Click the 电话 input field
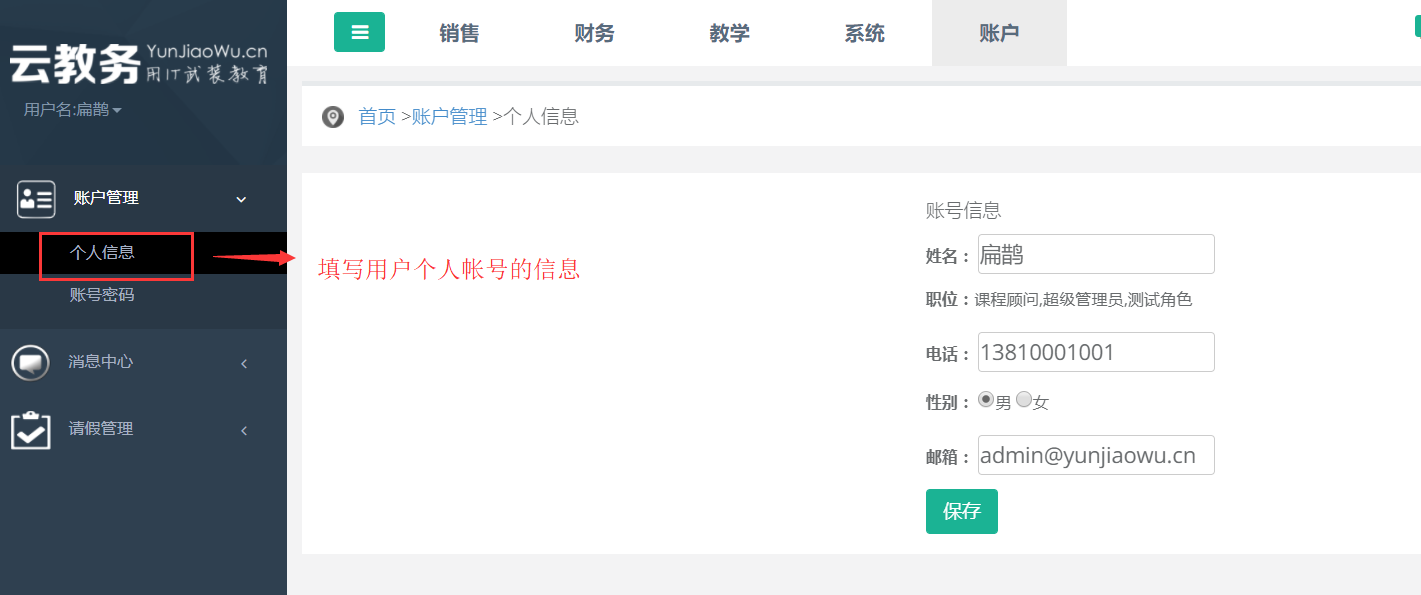Image resolution: width=1421 pixels, height=595 pixels. (1096, 352)
